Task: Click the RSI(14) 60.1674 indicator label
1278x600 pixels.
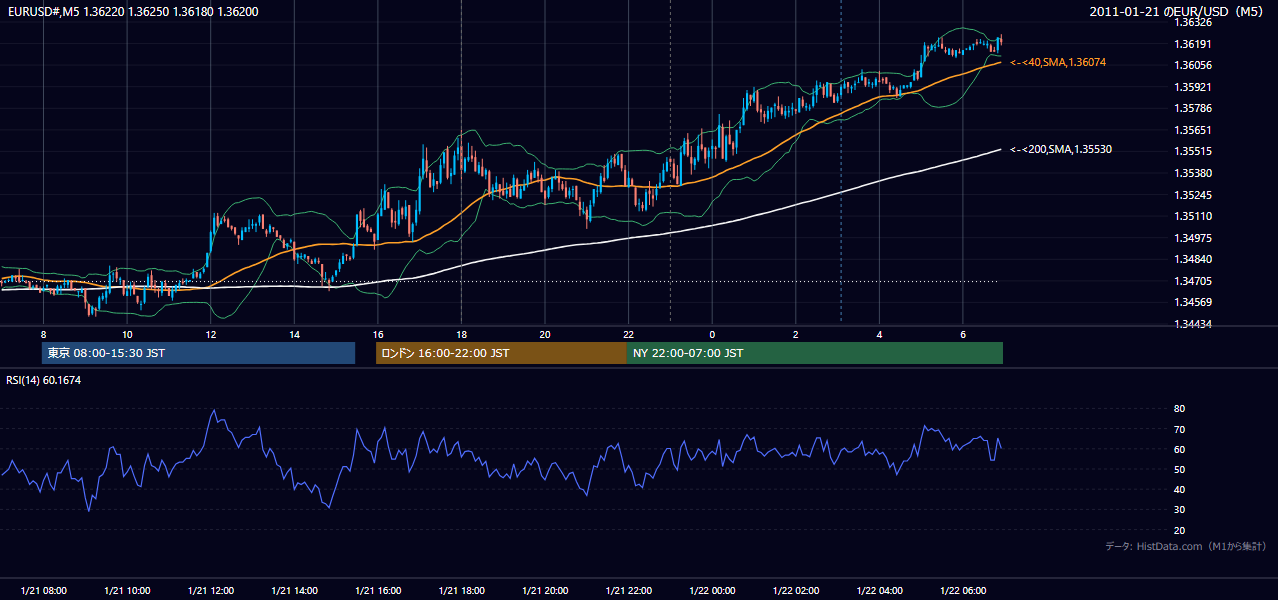Action: tap(43, 380)
